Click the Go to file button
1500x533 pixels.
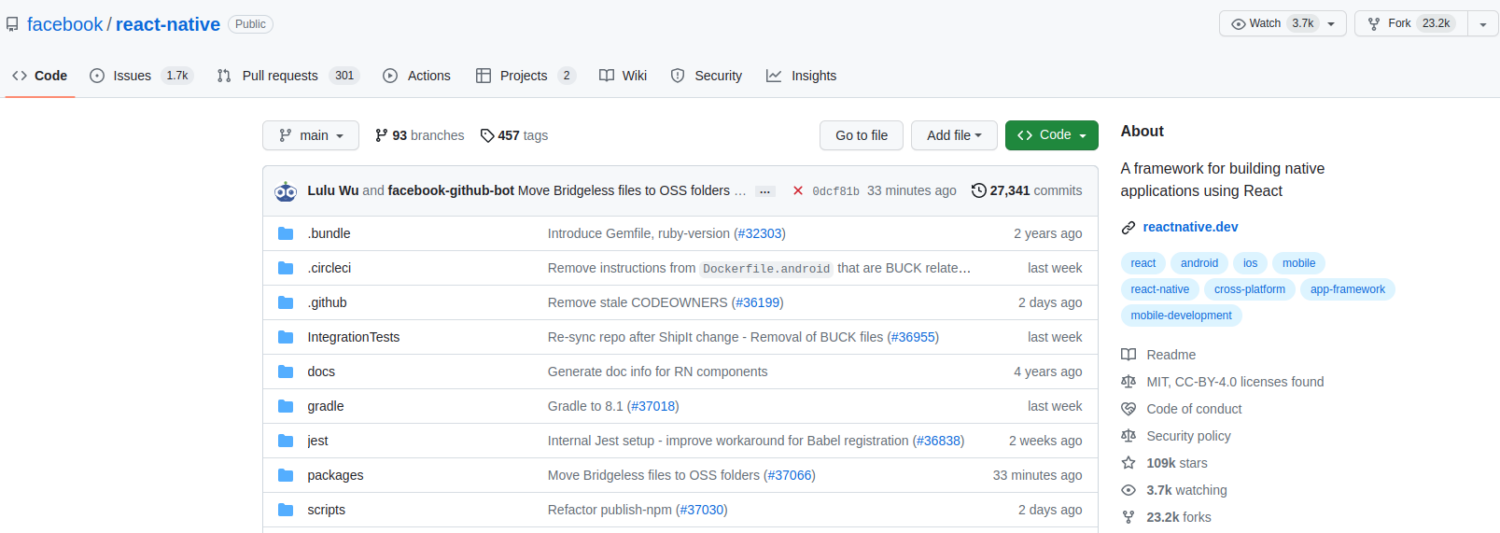click(x=862, y=135)
